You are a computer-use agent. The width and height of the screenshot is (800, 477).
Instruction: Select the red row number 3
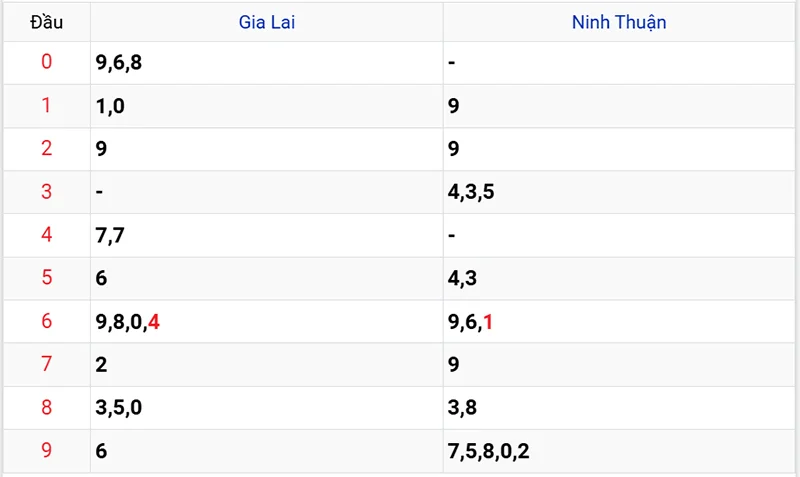coord(46,192)
